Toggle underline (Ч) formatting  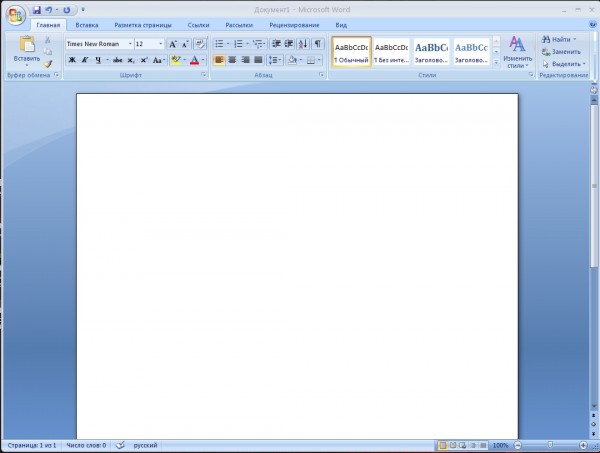98,60
